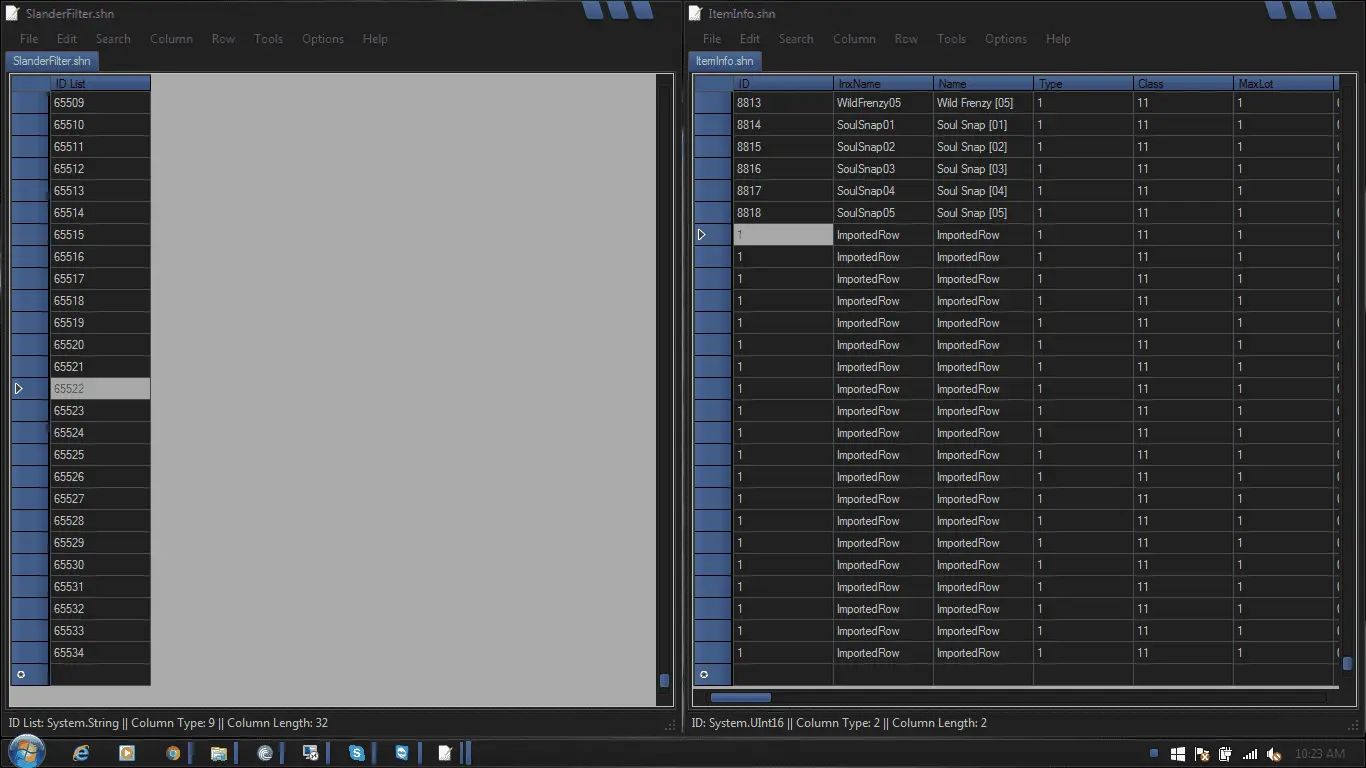Select the cell 65534
This screenshot has height=768, width=1366.
click(x=100, y=653)
